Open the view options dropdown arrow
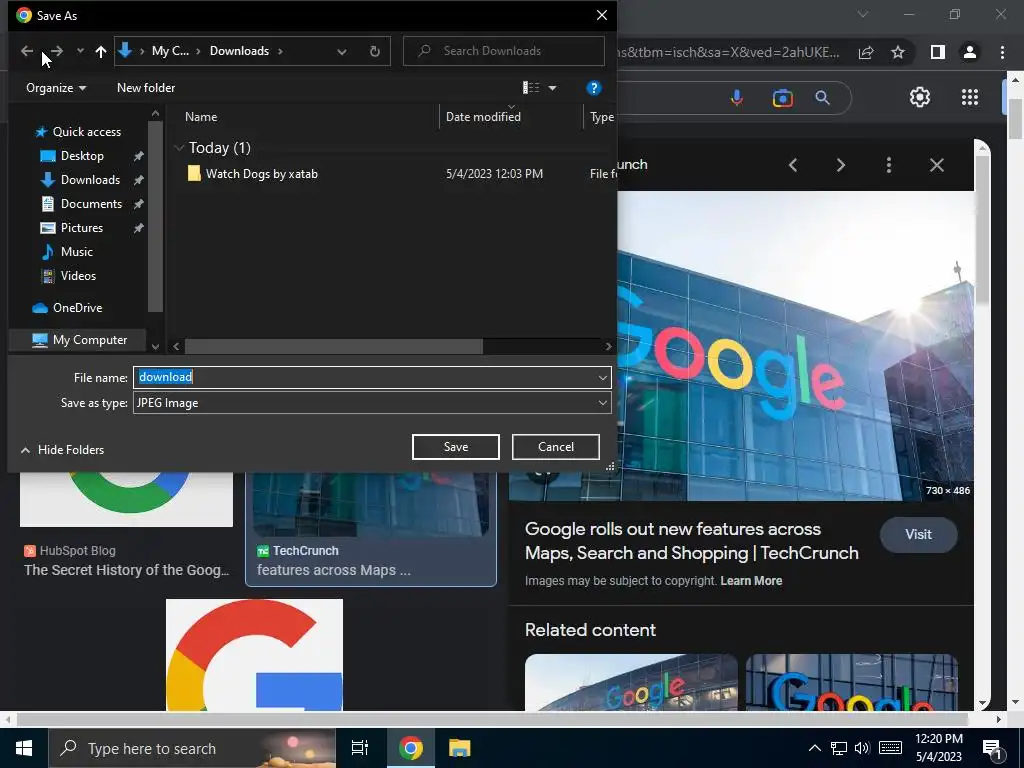1024x768 pixels. pos(552,88)
